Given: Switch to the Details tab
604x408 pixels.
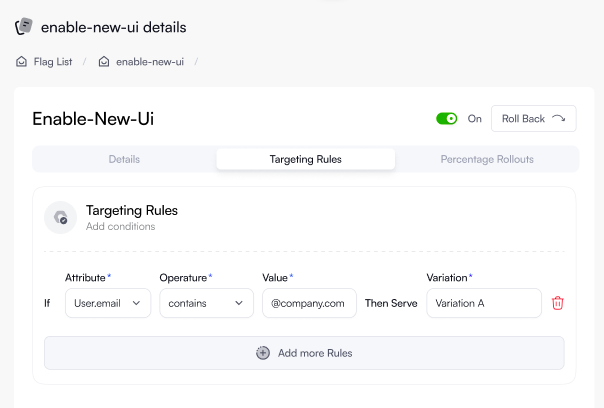Looking at the screenshot, I should click(x=124, y=159).
